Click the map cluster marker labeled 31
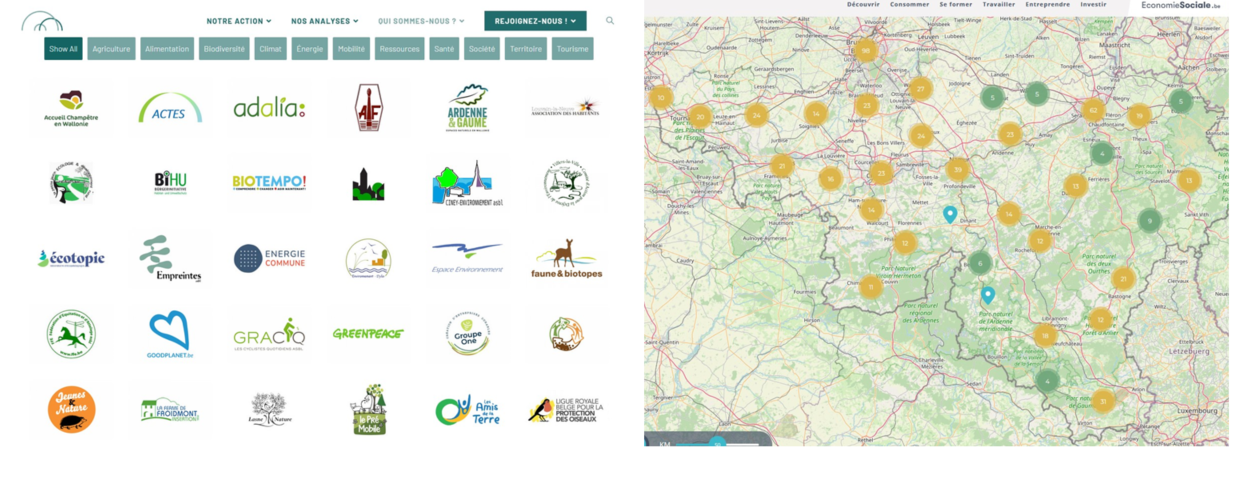The width and height of the screenshot is (1252, 497). pos(1103,401)
